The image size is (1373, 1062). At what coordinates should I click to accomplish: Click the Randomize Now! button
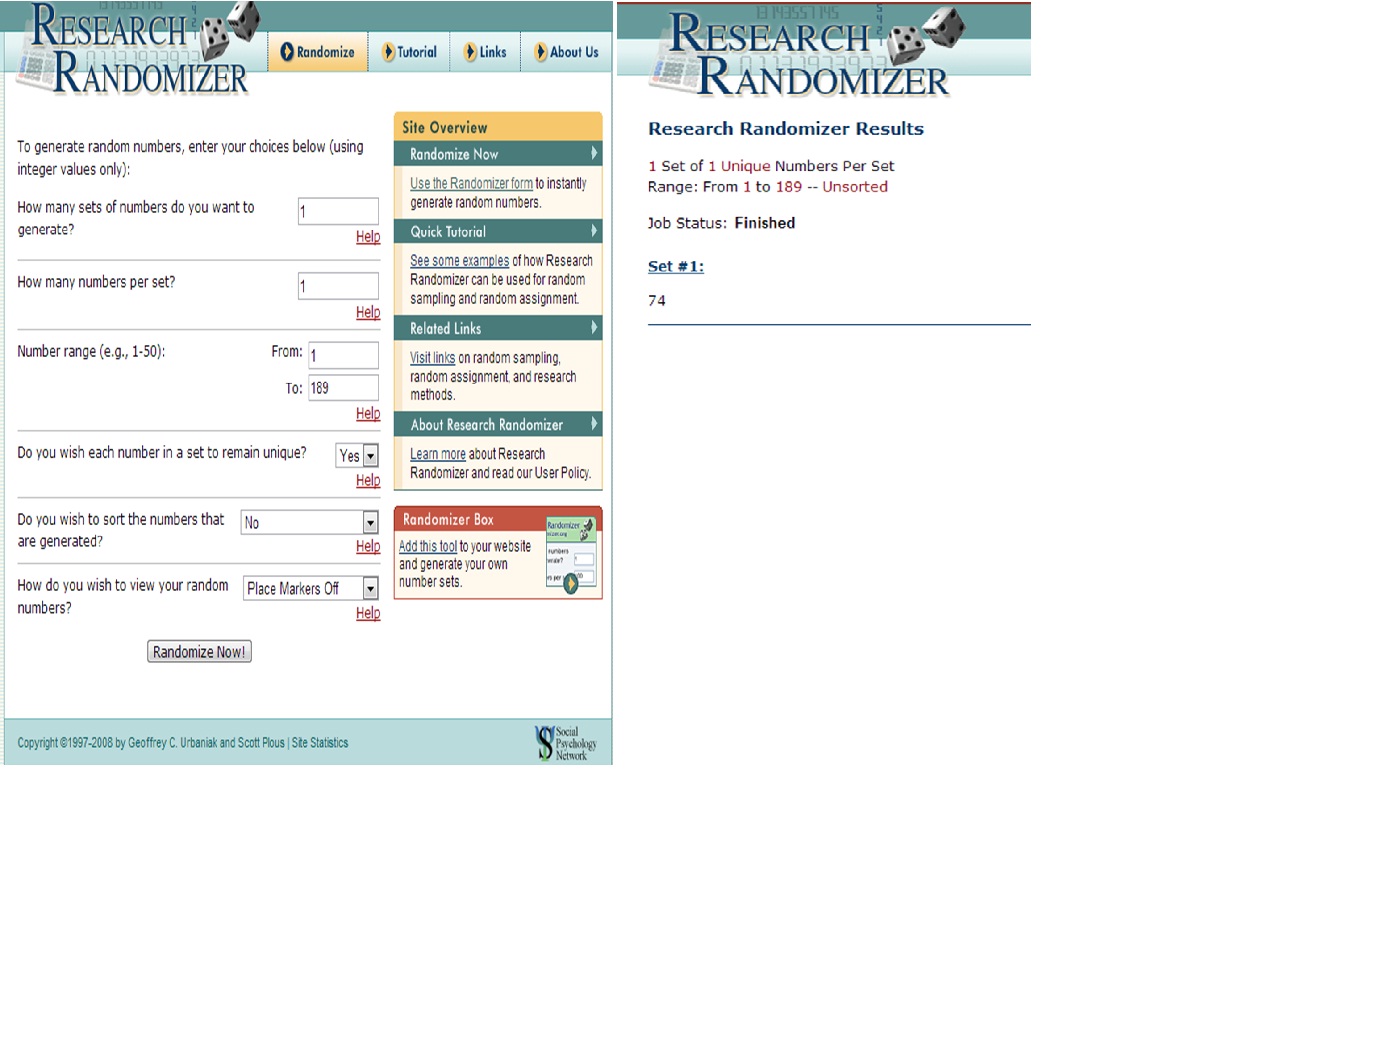pos(199,651)
